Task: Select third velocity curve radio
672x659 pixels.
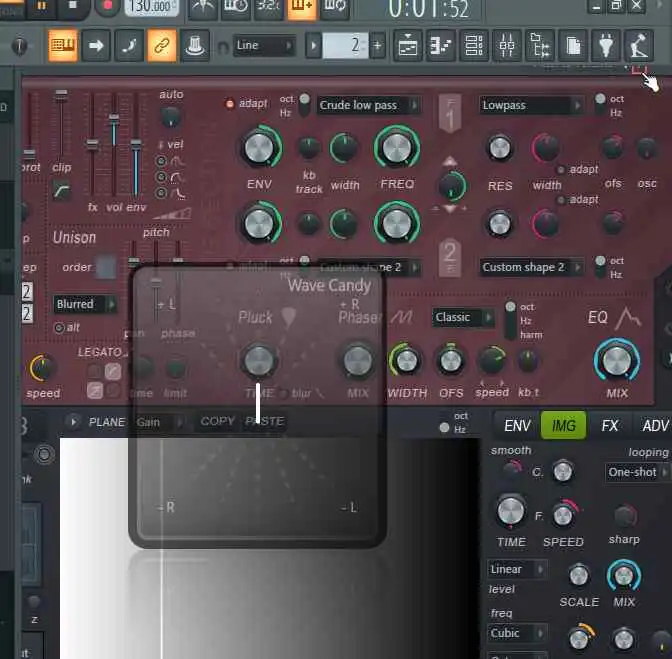Action: (x=161, y=193)
